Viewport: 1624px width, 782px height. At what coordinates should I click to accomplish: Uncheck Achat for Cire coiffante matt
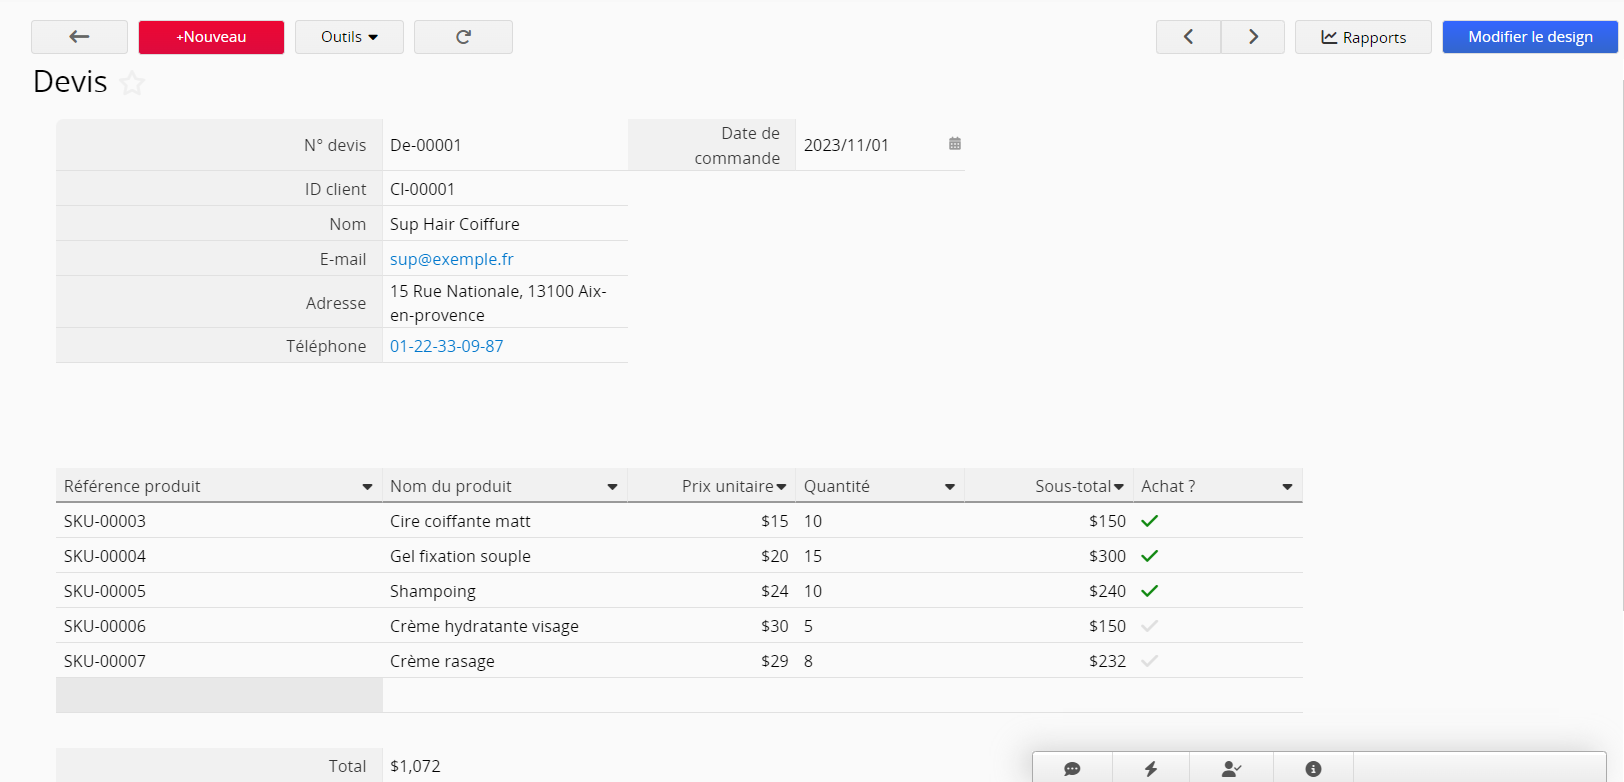(x=1150, y=521)
